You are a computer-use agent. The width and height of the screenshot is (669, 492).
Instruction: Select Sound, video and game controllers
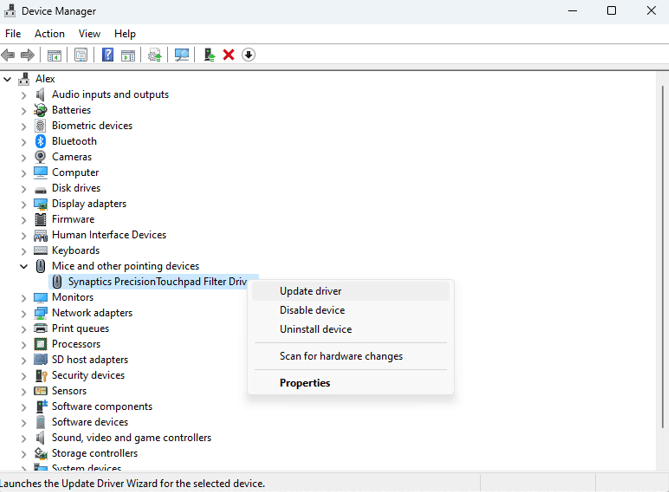click(131, 438)
